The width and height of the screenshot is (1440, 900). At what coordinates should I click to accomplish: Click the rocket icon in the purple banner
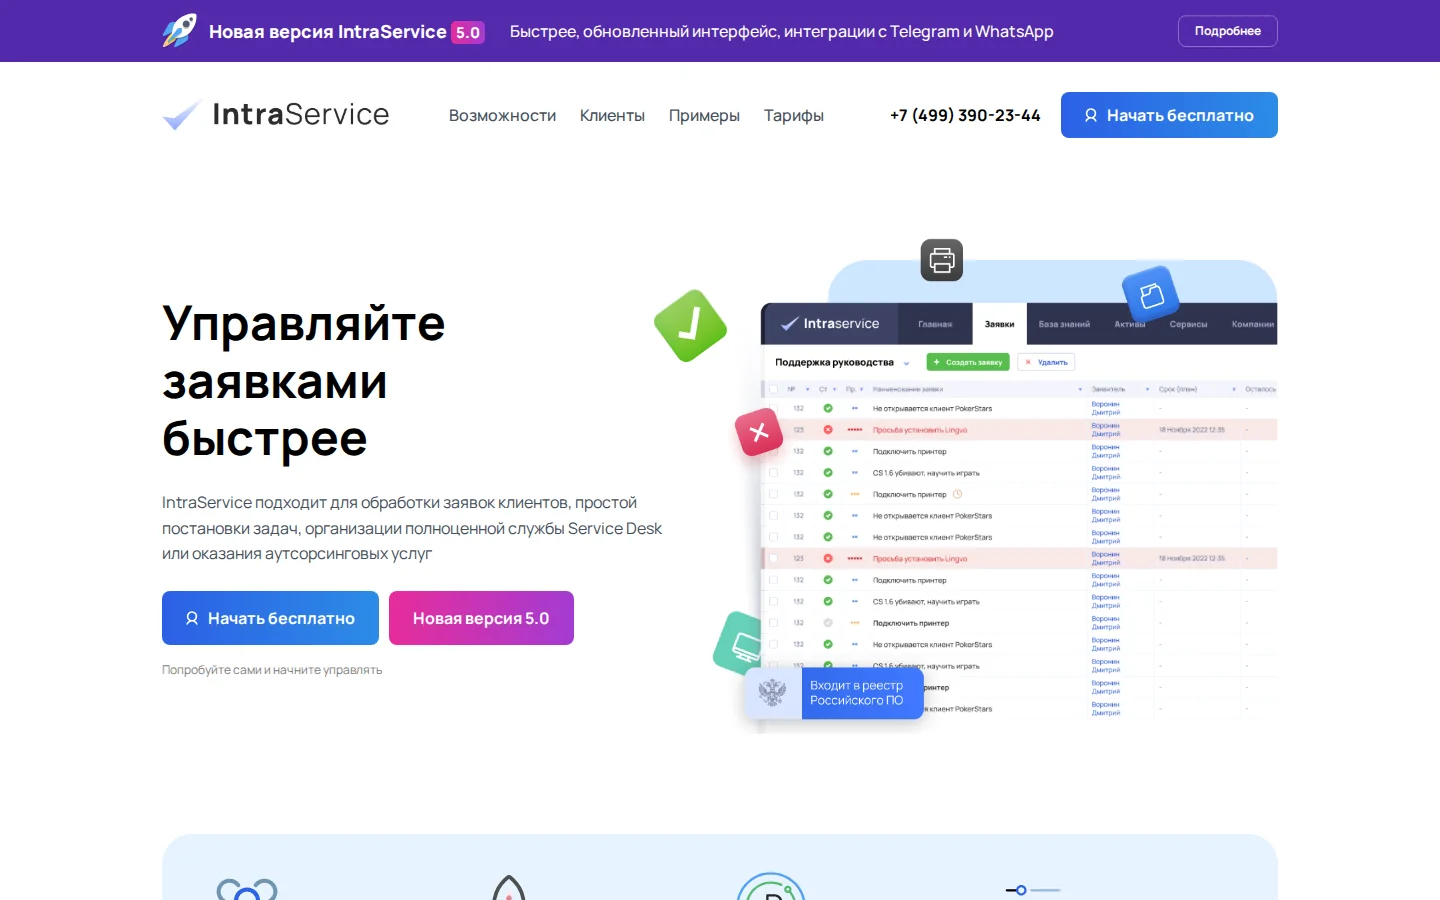[180, 31]
